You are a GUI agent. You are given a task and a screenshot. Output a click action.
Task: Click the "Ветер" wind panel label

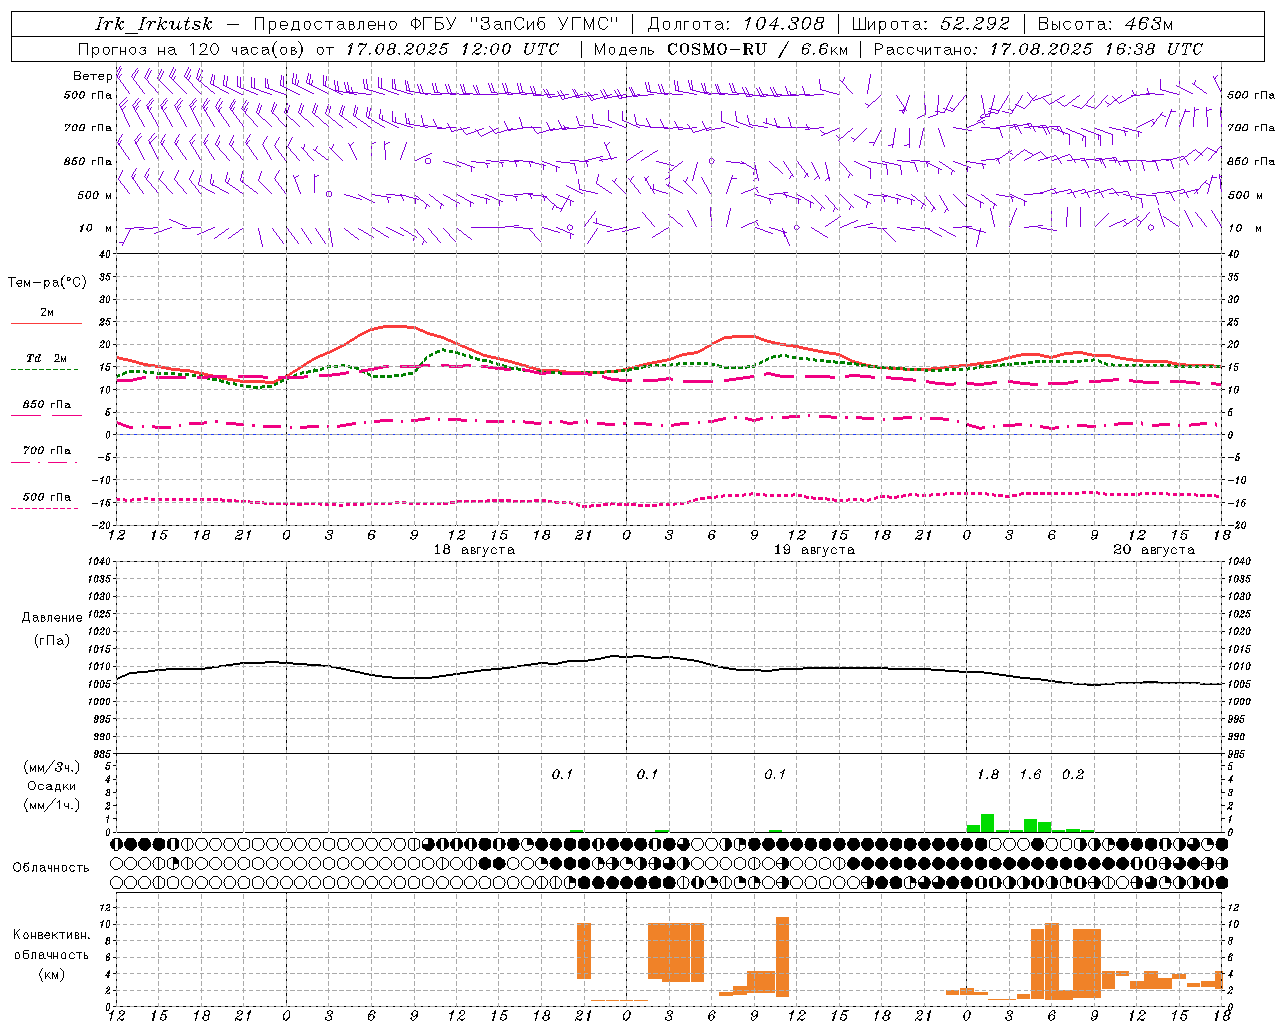click(x=93, y=76)
